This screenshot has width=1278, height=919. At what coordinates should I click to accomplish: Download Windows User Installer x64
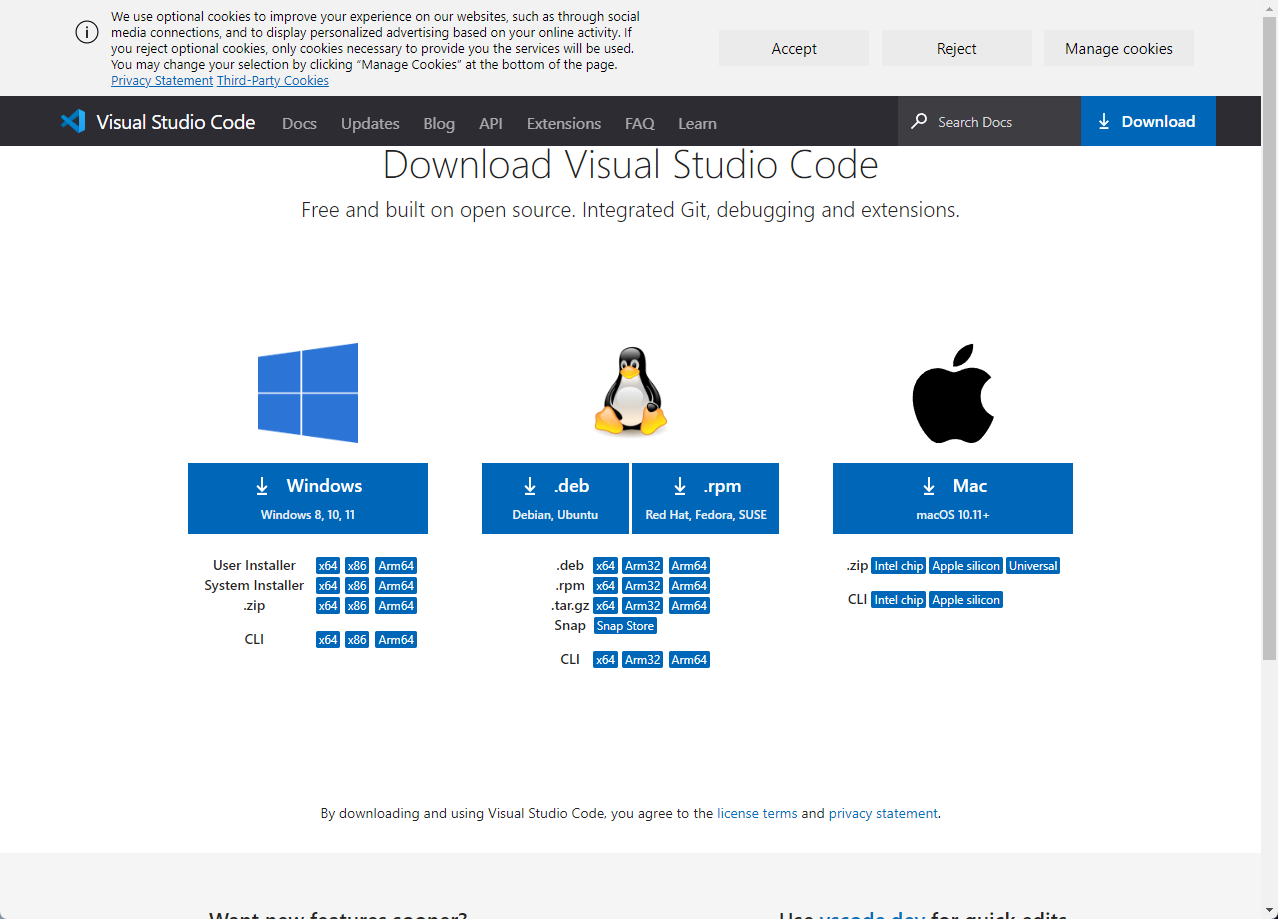(x=328, y=566)
